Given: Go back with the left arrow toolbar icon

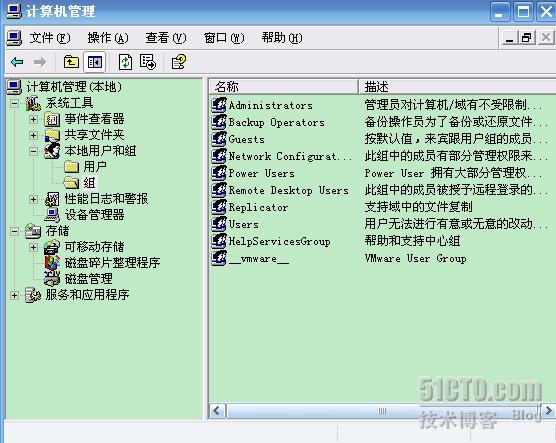Looking at the screenshot, I should [x=17, y=62].
